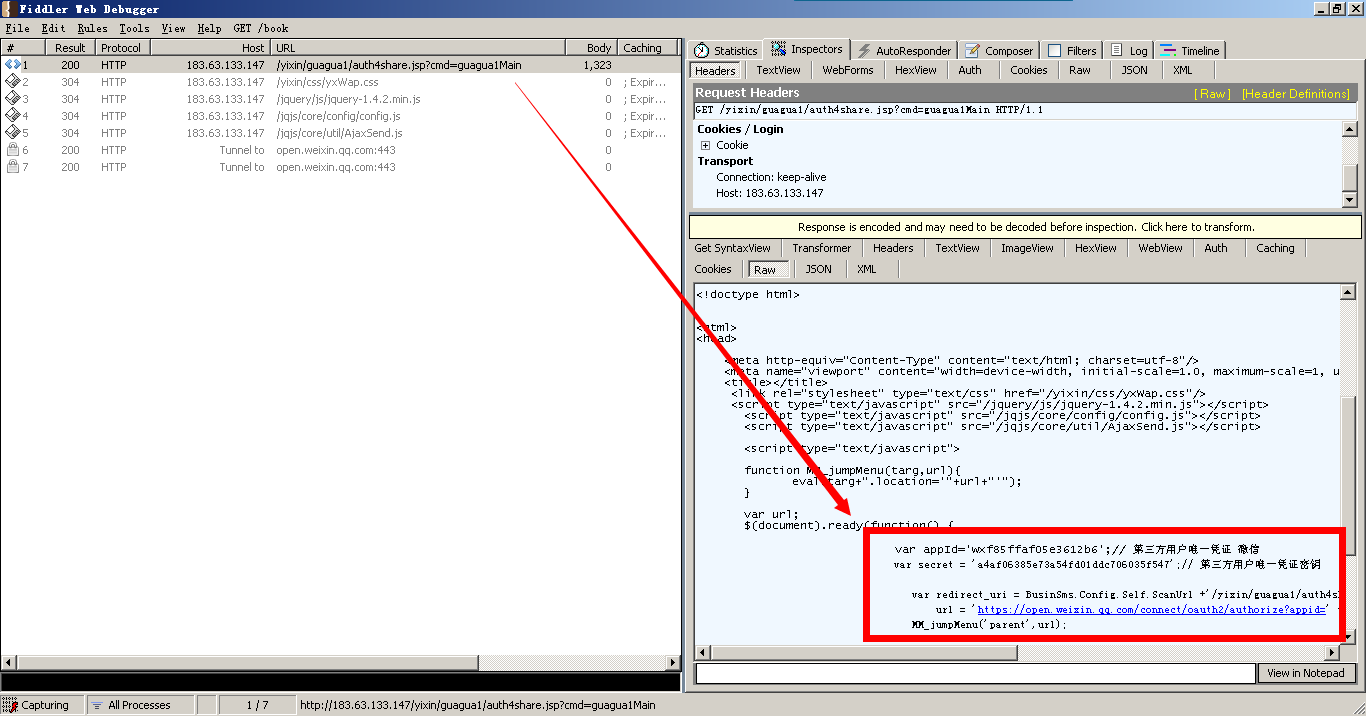Switch to the Log tab

coord(1128,50)
